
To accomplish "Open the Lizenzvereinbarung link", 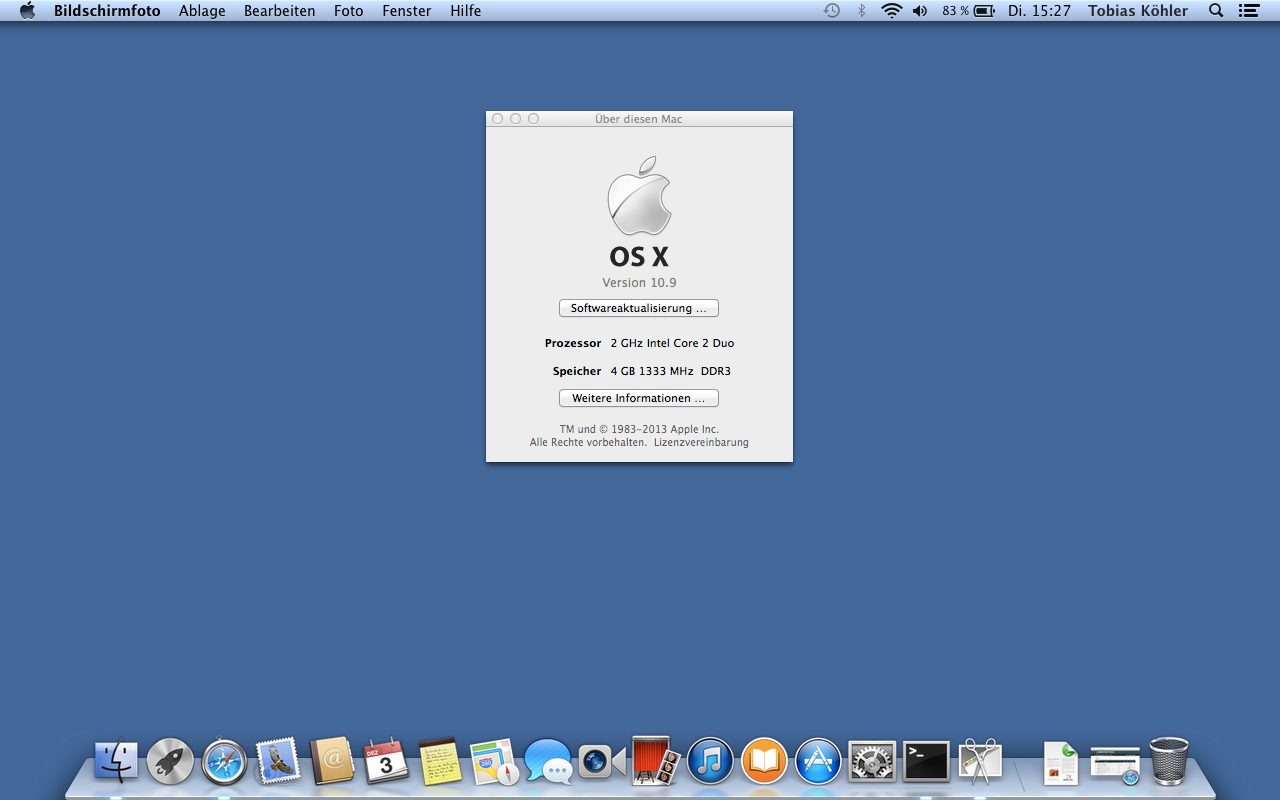I will tap(701, 442).
